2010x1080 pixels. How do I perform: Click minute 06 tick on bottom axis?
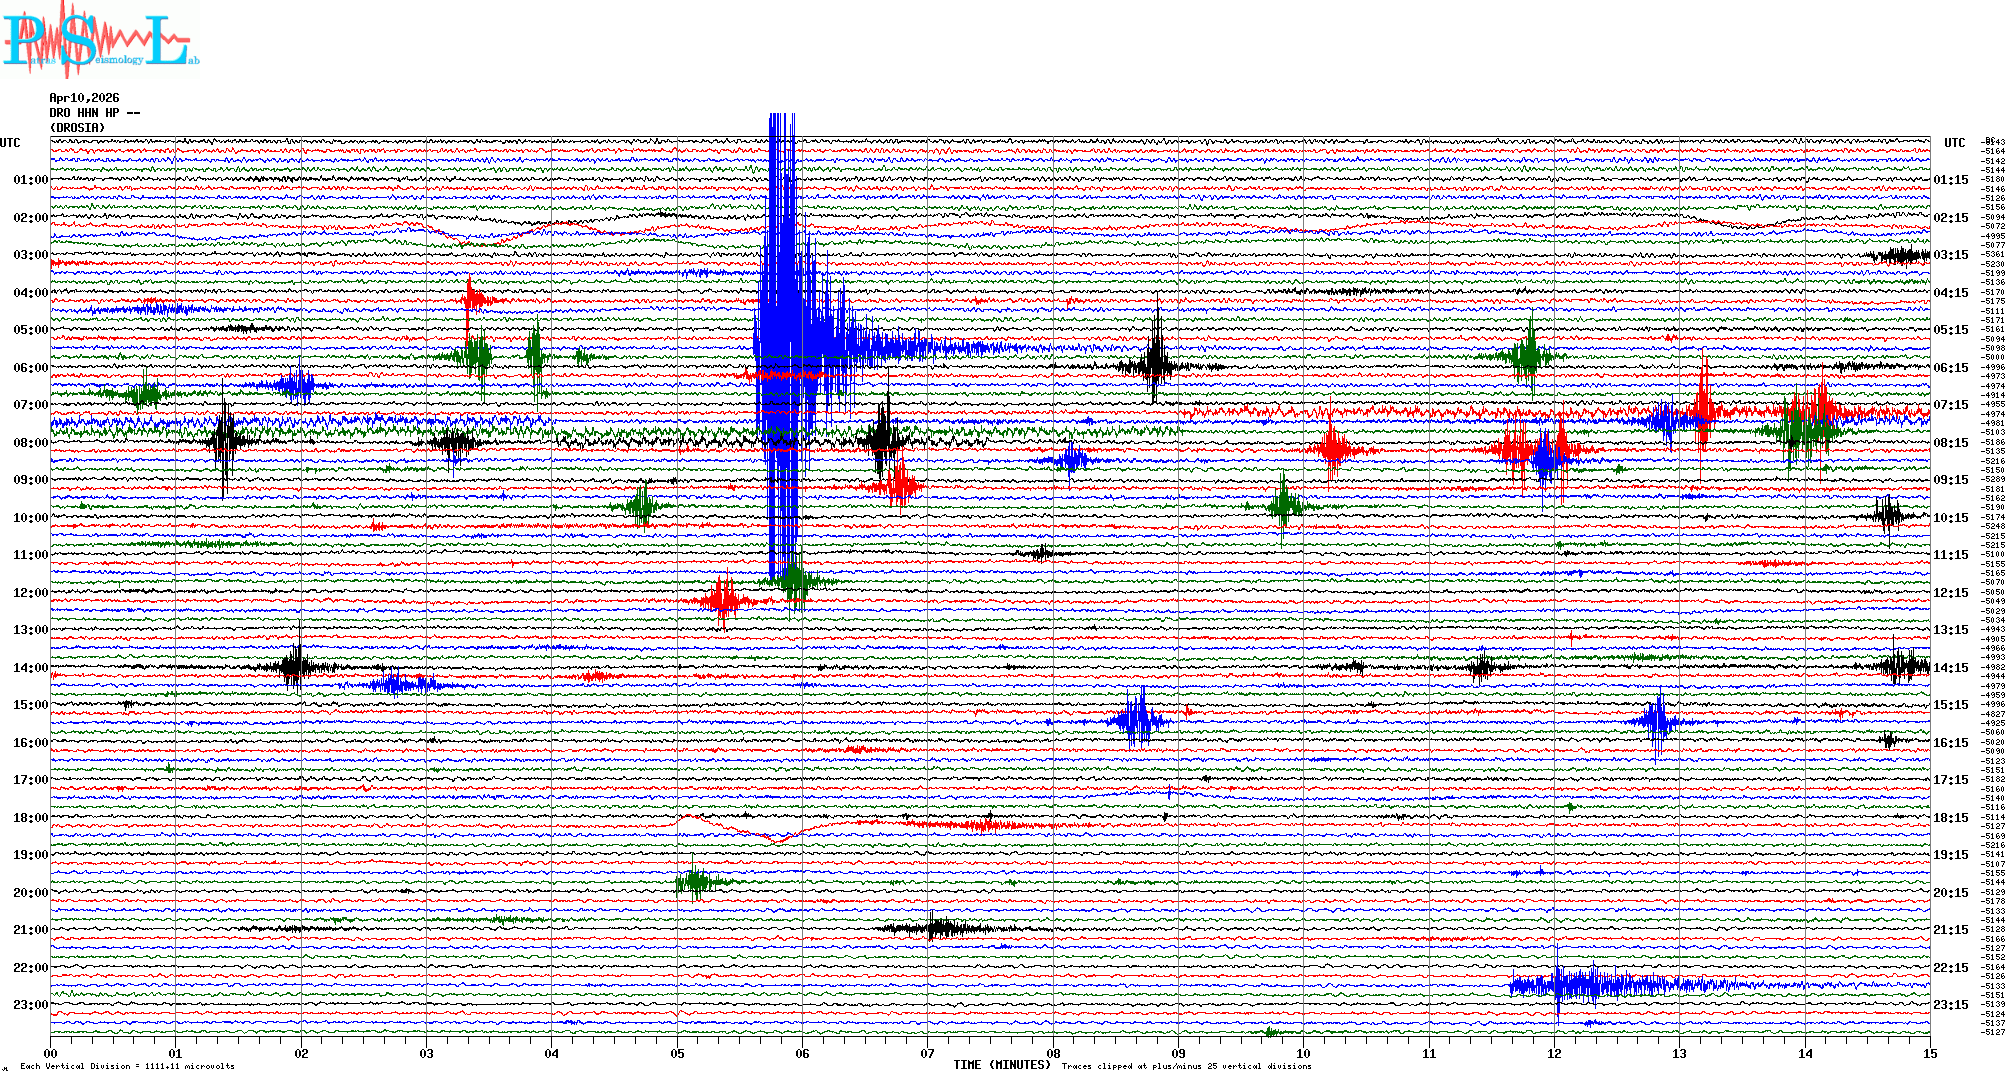click(802, 1053)
